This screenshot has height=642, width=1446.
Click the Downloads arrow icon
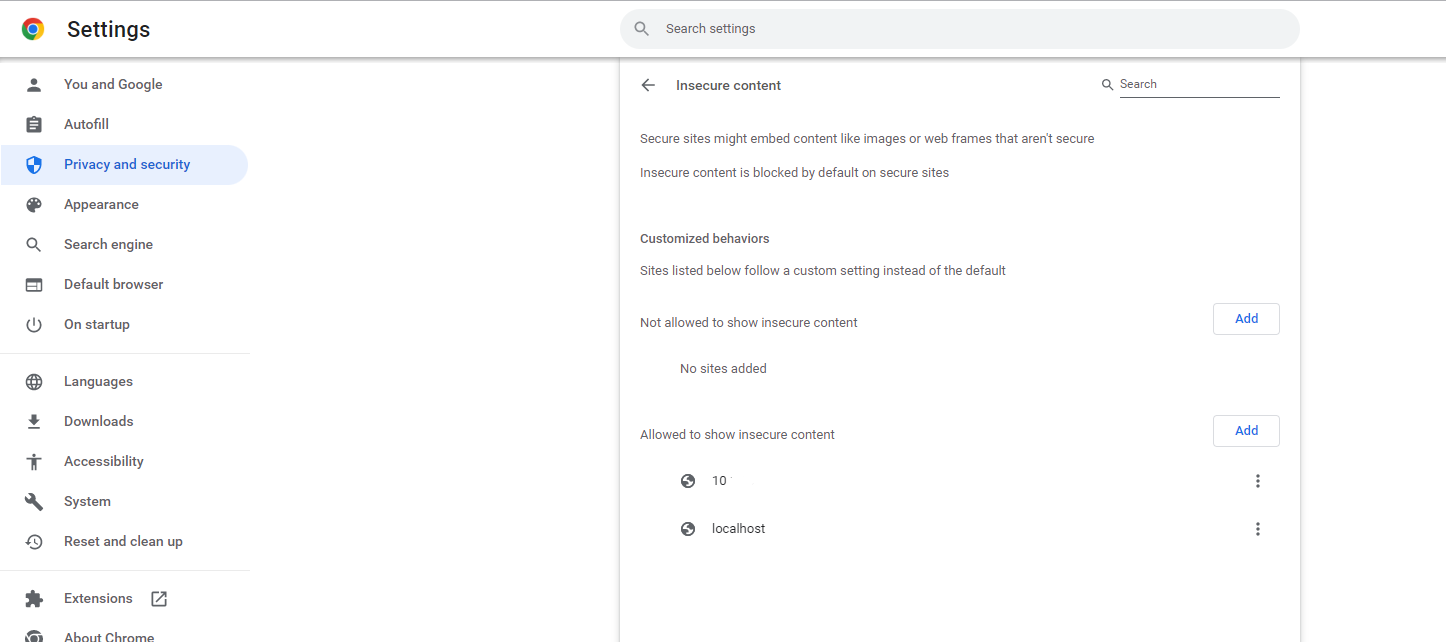[34, 422]
